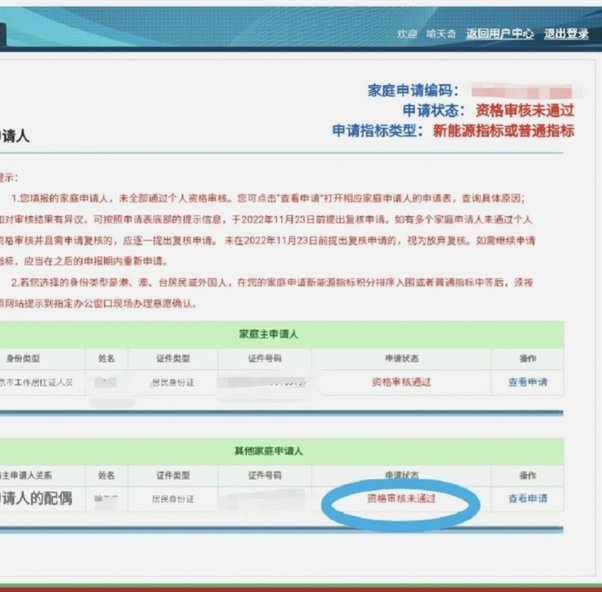Click the 欢迎 greeting text in header

point(407,34)
